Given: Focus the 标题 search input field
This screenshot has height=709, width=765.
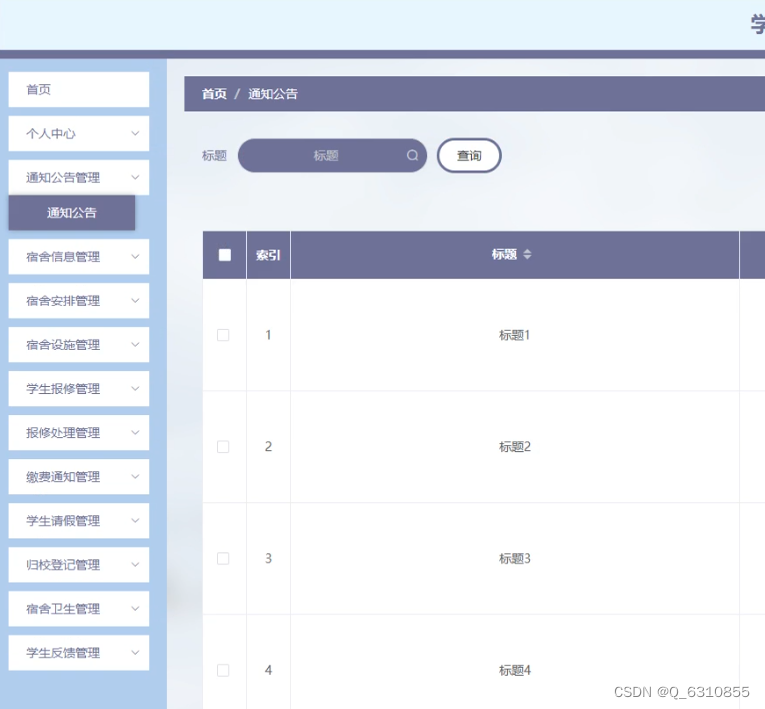Looking at the screenshot, I should pyautogui.click(x=332, y=155).
